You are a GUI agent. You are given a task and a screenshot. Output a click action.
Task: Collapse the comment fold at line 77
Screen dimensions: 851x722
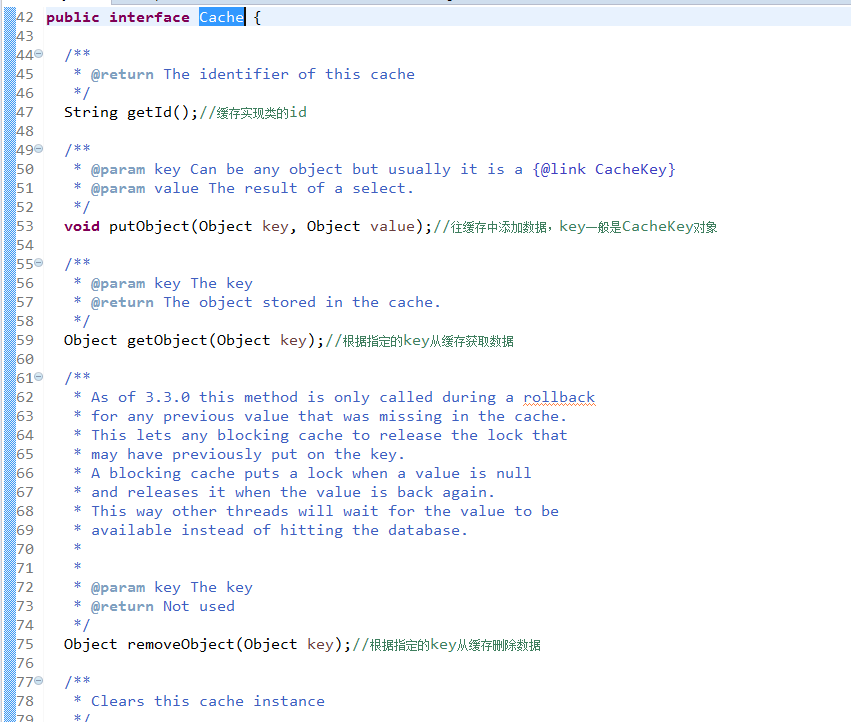39,681
